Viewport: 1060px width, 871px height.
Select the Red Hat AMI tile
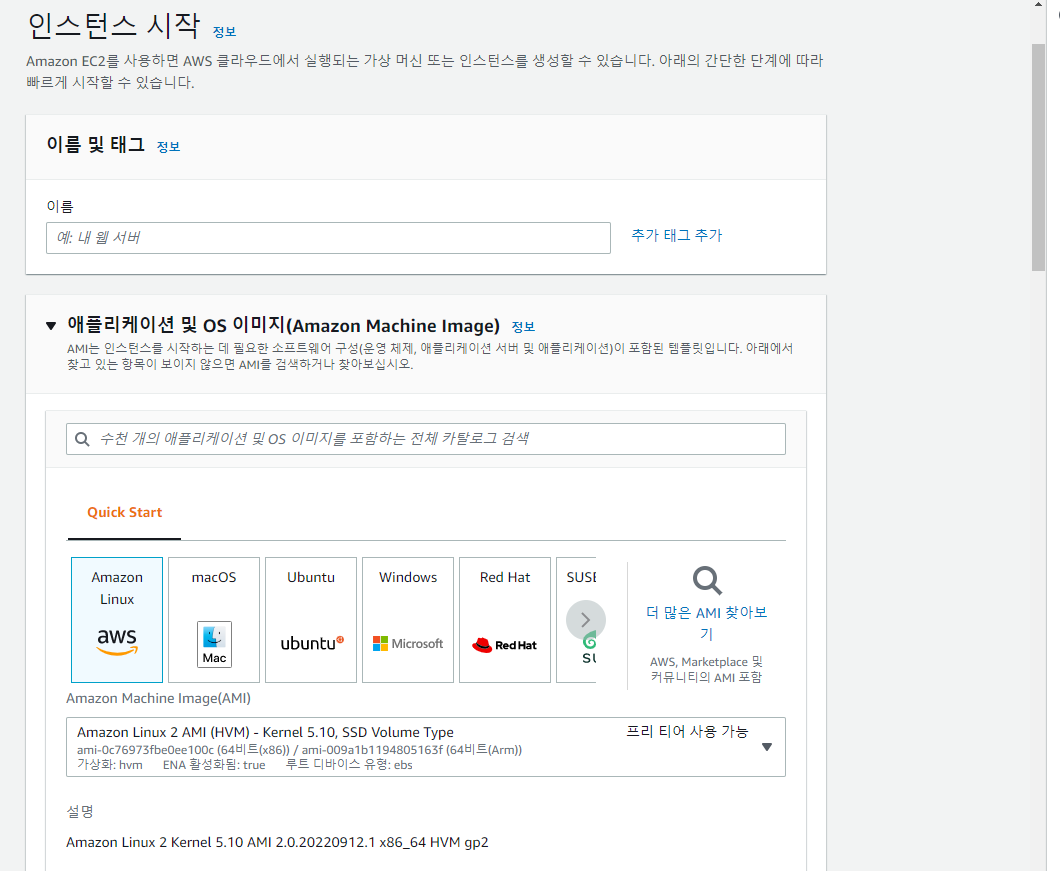coord(505,619)
